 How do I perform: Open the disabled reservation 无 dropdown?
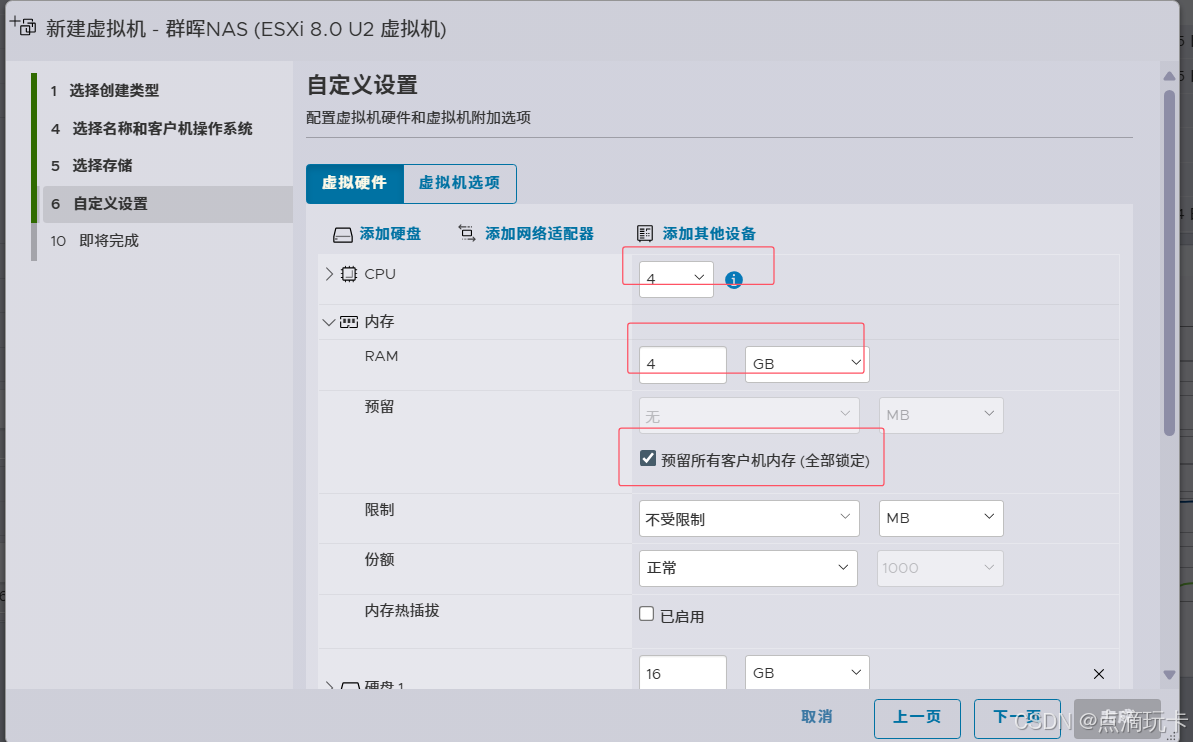(x=749, y=416)
